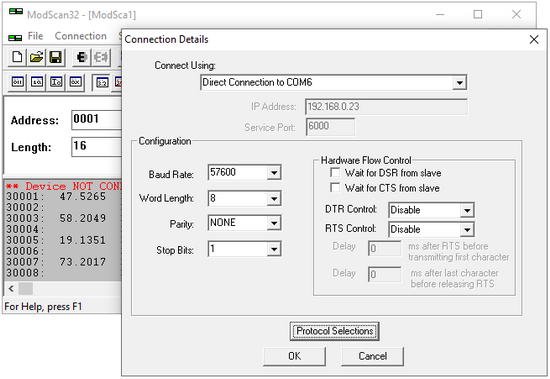Screen dimensions: 550x379
Task: Maximize the ModScan32 window
Action: pos(478,14)
